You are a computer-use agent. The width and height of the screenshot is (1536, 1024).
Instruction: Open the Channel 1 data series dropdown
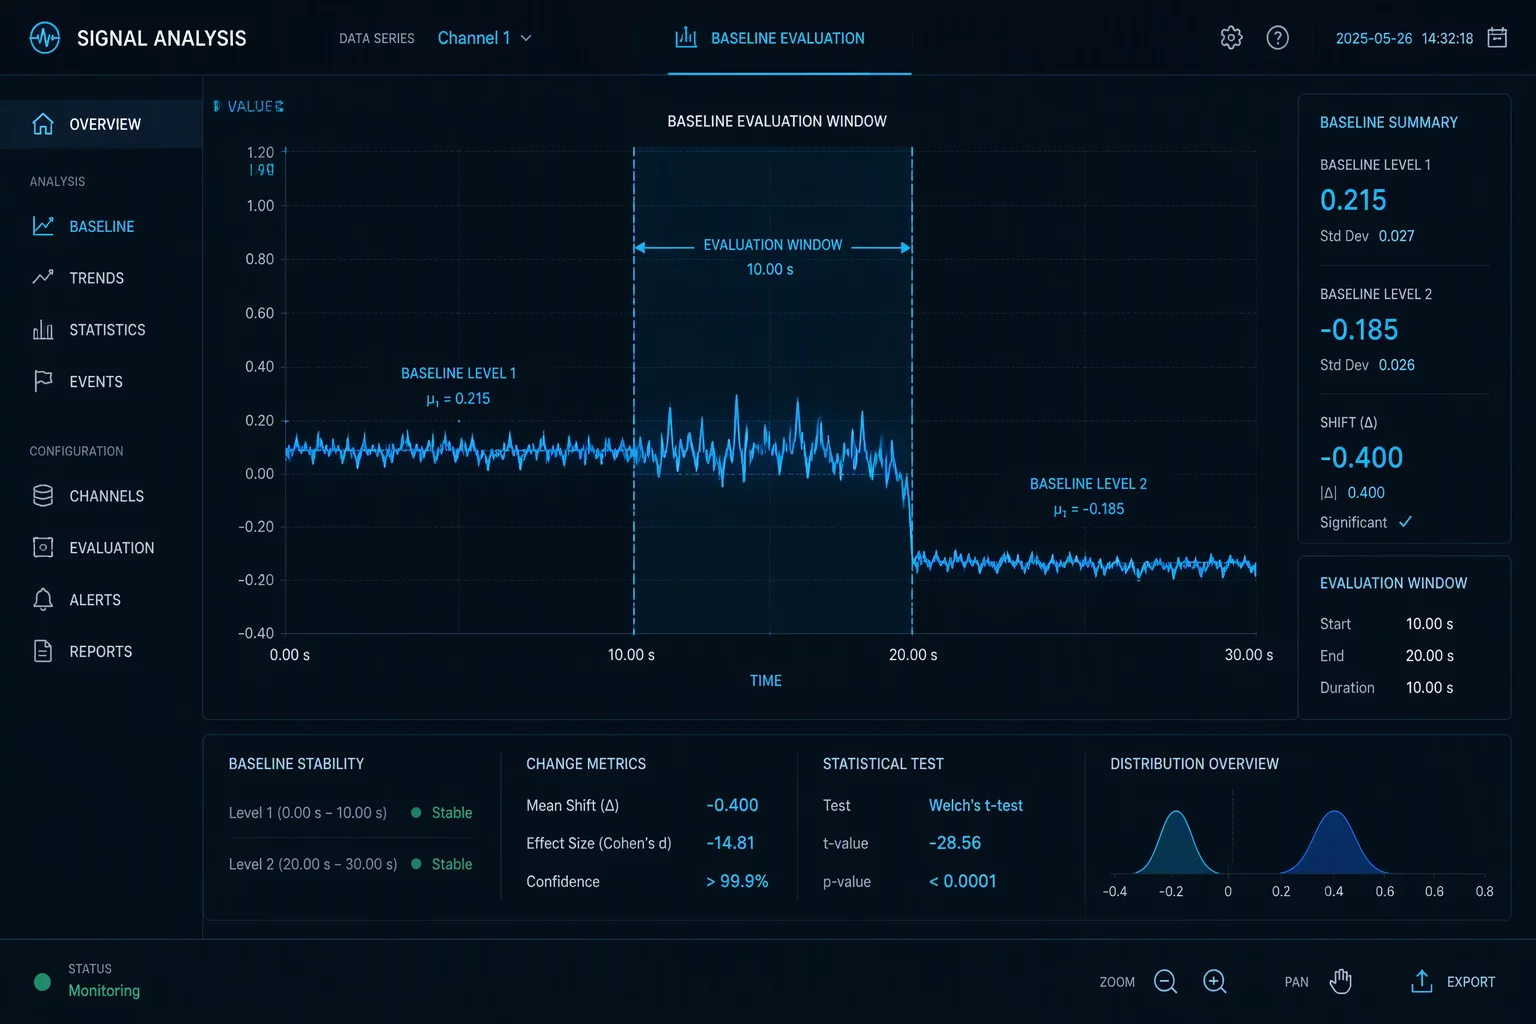tap(485, 38)
